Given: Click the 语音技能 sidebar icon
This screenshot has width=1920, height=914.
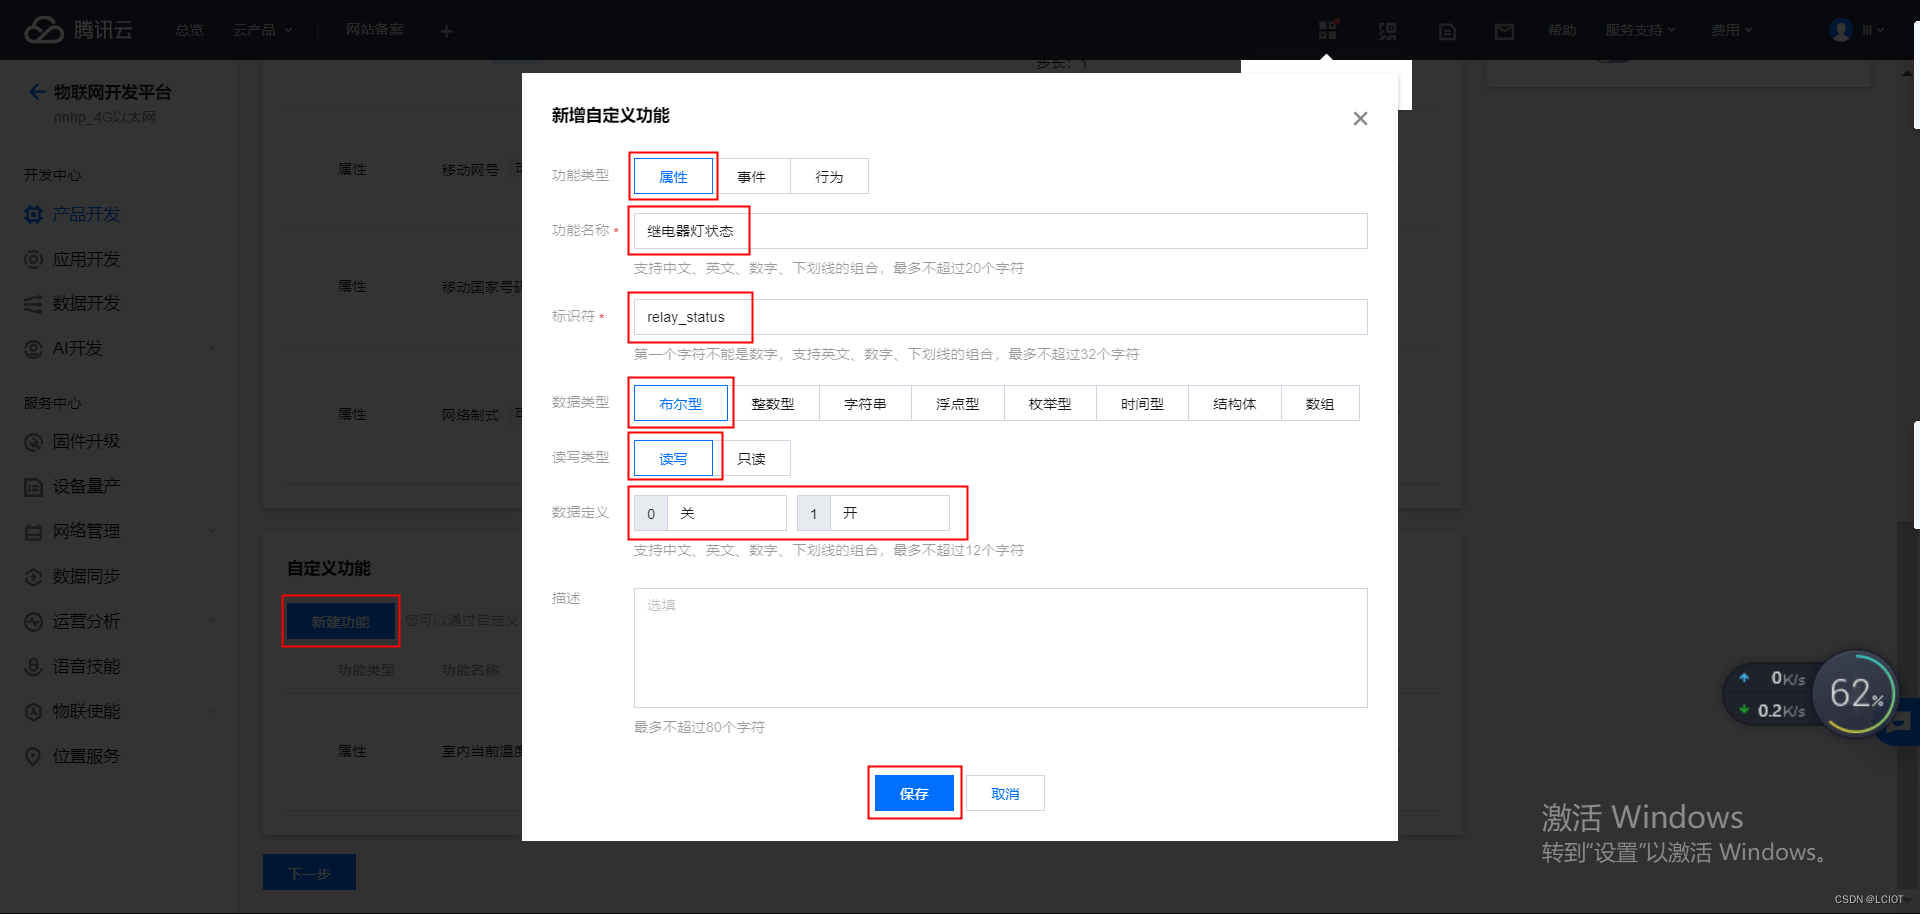Looking at the screenshot, I should coord(33,666).
